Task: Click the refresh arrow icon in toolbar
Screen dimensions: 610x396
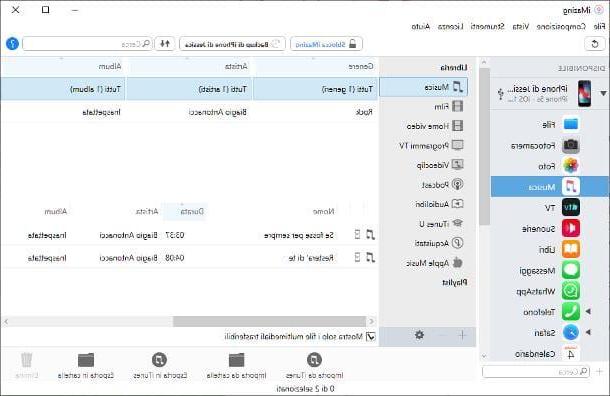Action: 595,44
